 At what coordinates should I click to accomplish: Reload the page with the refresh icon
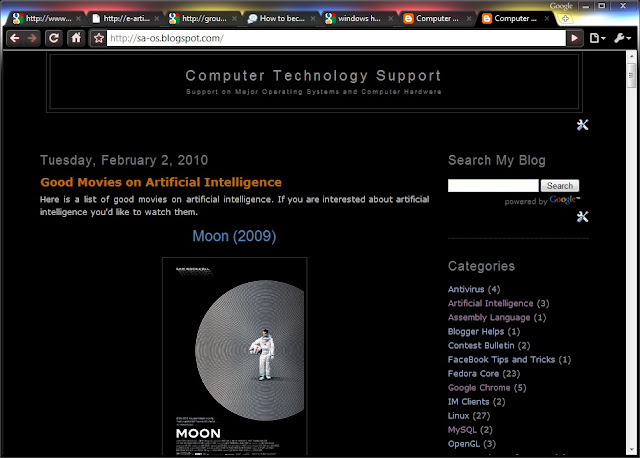pos(53,38)
